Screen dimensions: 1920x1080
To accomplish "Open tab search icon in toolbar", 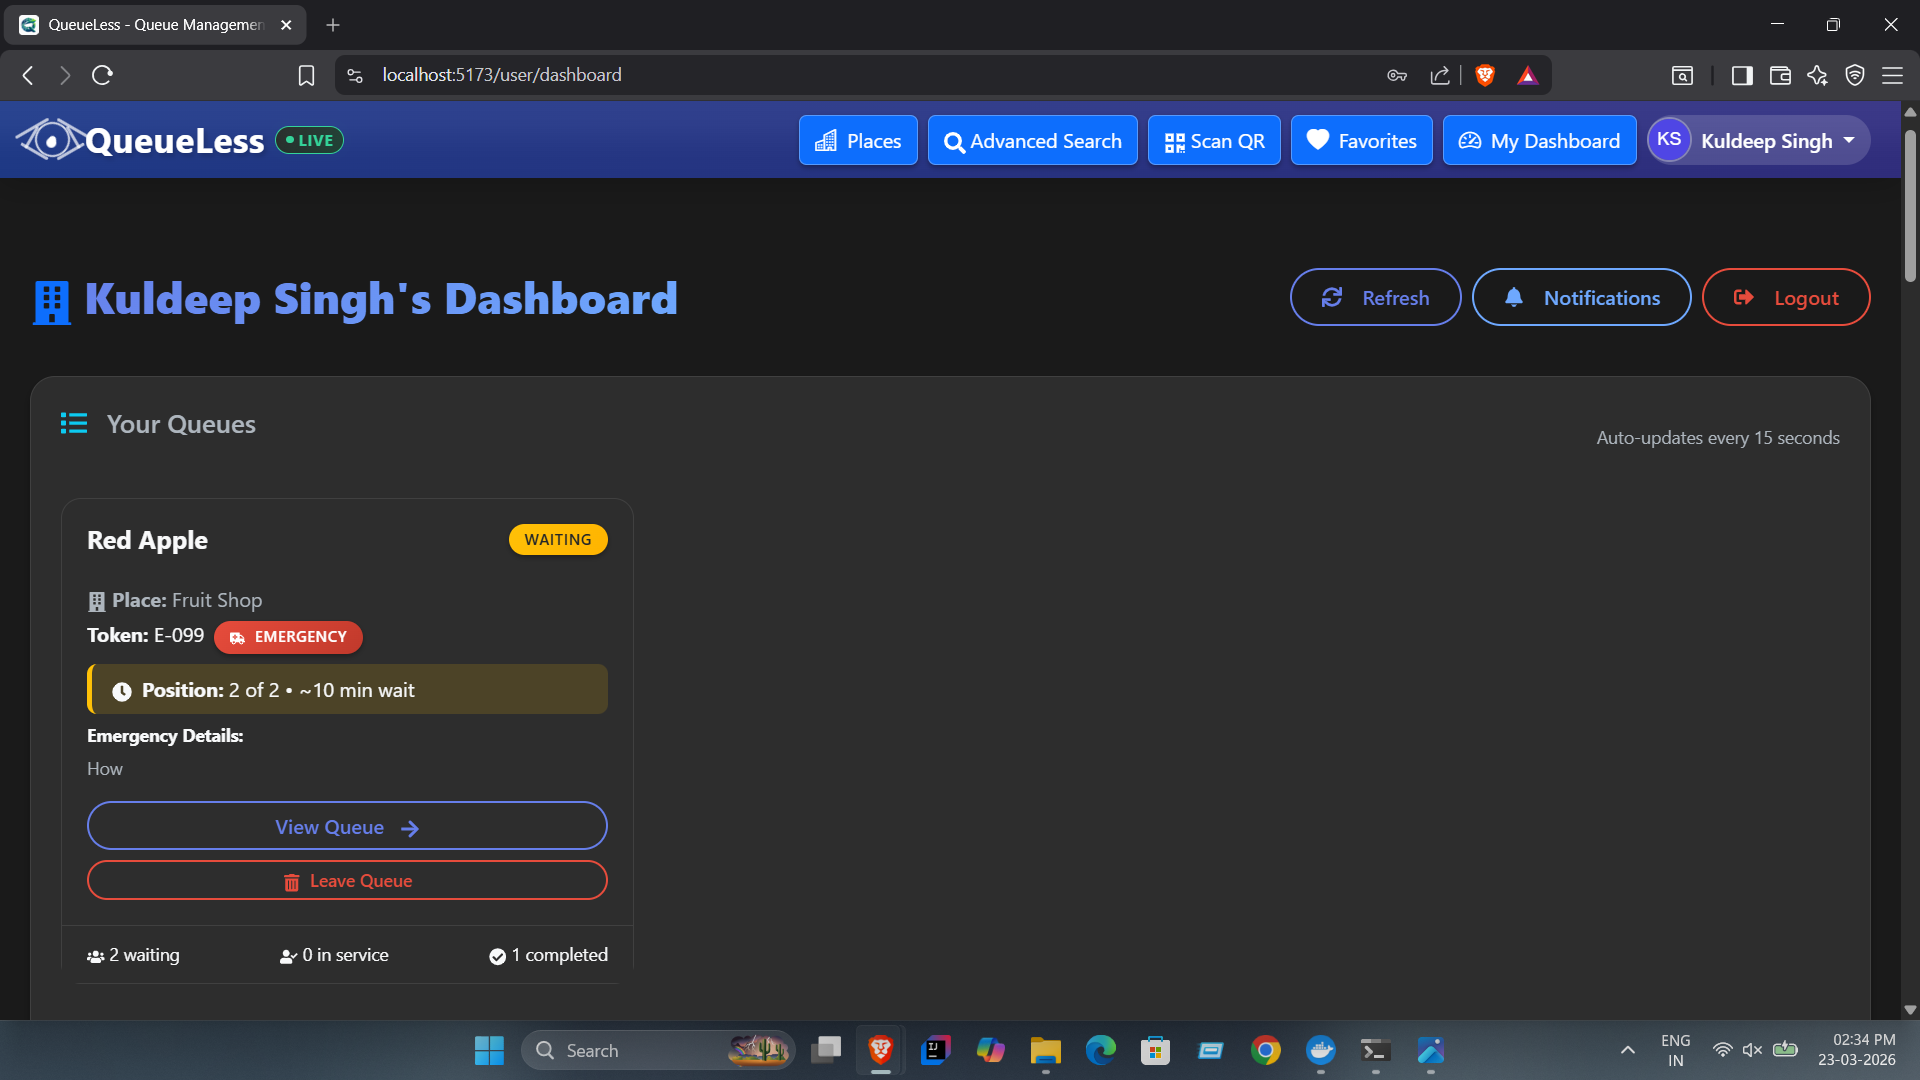I will [1683, 75].
